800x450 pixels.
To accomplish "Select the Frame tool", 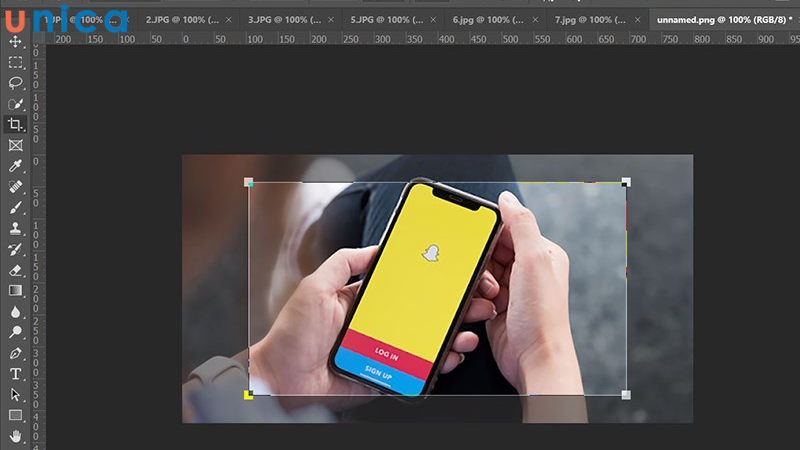I will (x=15, y=145).
